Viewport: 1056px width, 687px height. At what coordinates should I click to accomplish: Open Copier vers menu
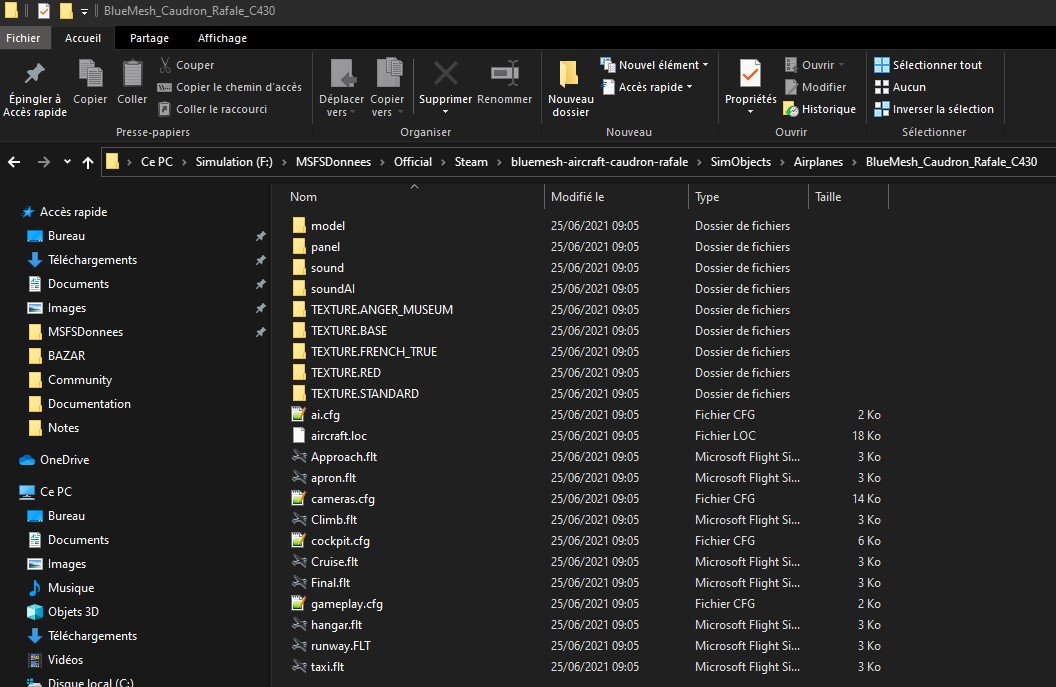387,88
